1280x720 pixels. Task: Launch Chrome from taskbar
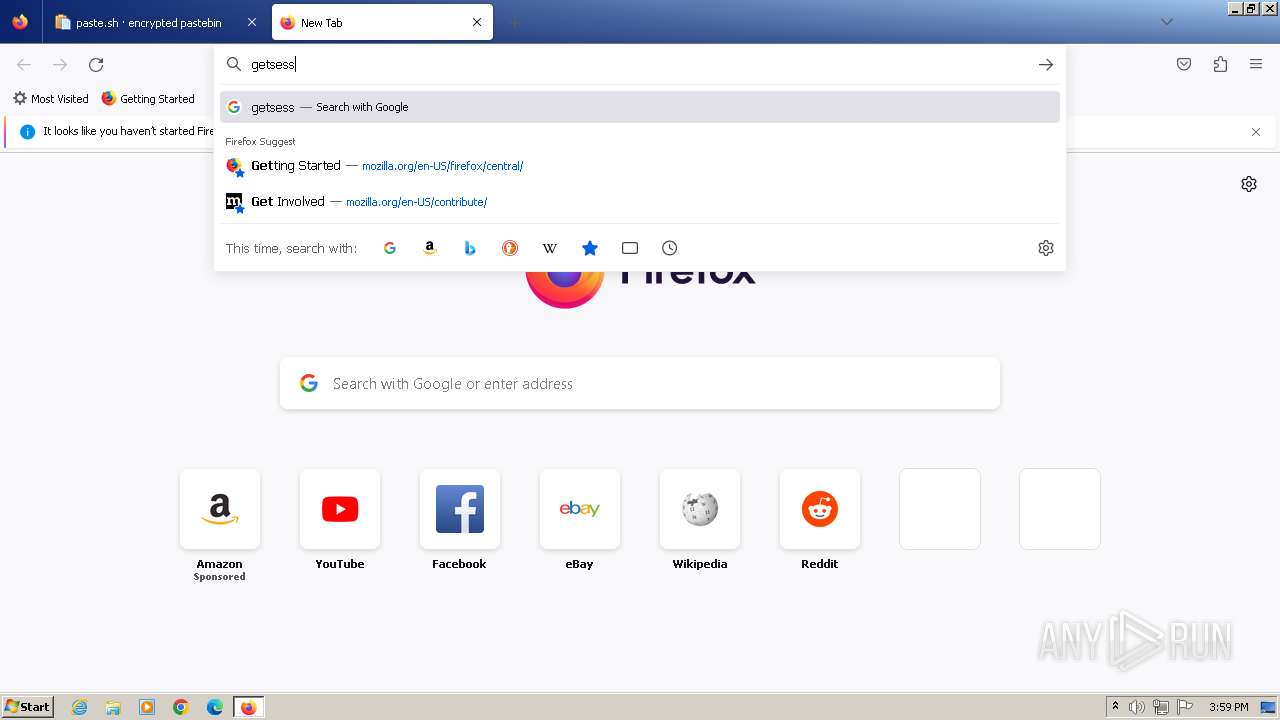(x=181, y=707)
